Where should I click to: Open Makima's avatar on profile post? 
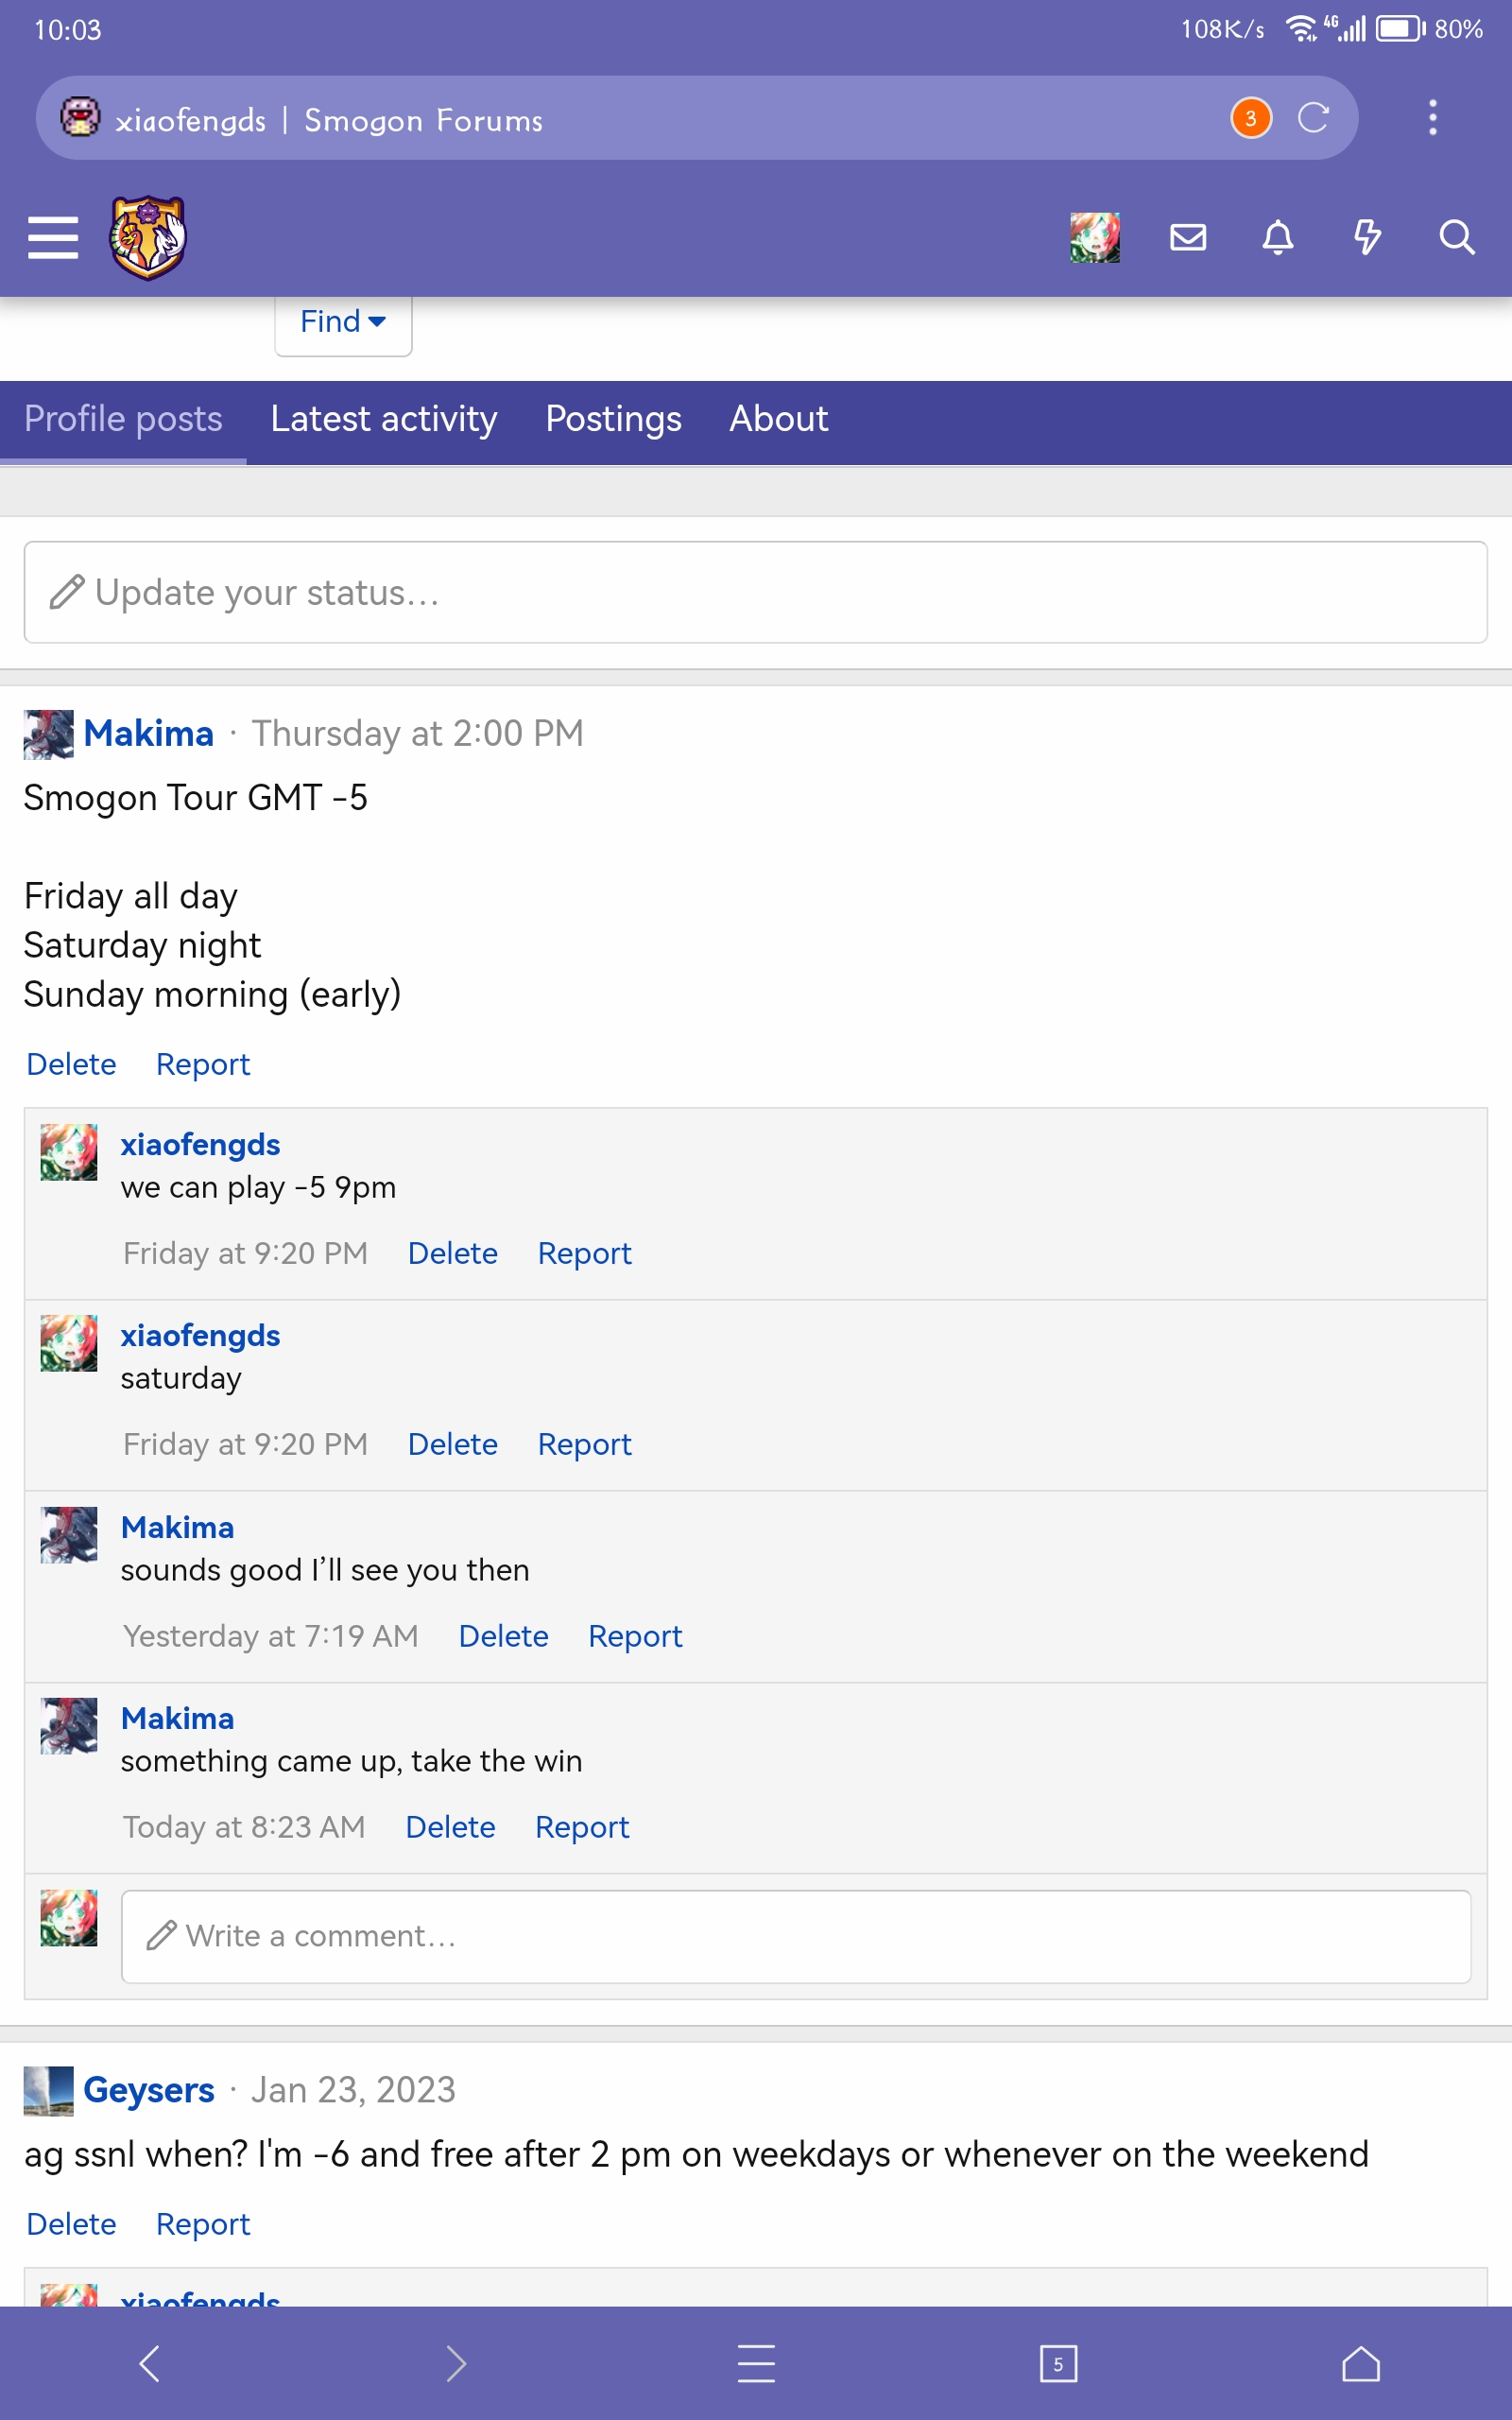pos(48,734)
